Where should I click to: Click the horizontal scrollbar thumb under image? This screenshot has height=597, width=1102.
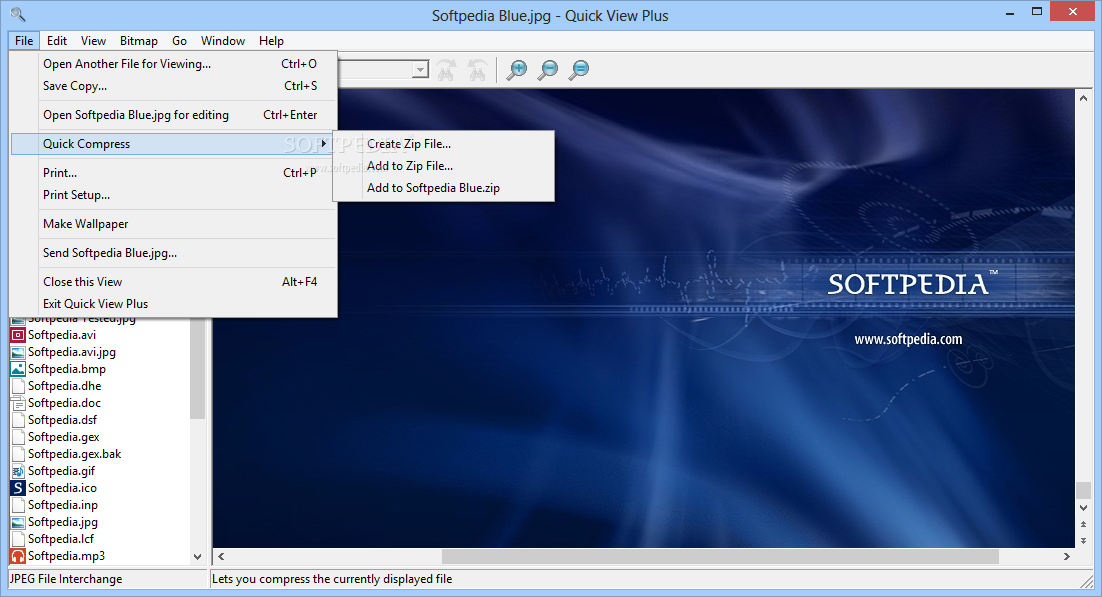[720, 556]
